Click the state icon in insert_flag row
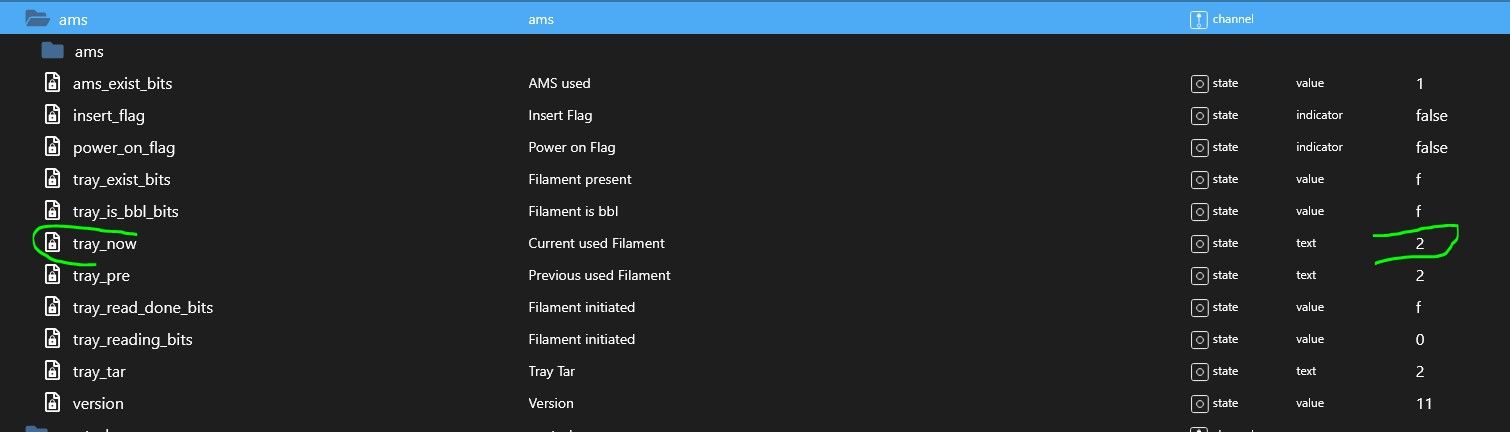1510x432 pixels. coord(1199,115)
